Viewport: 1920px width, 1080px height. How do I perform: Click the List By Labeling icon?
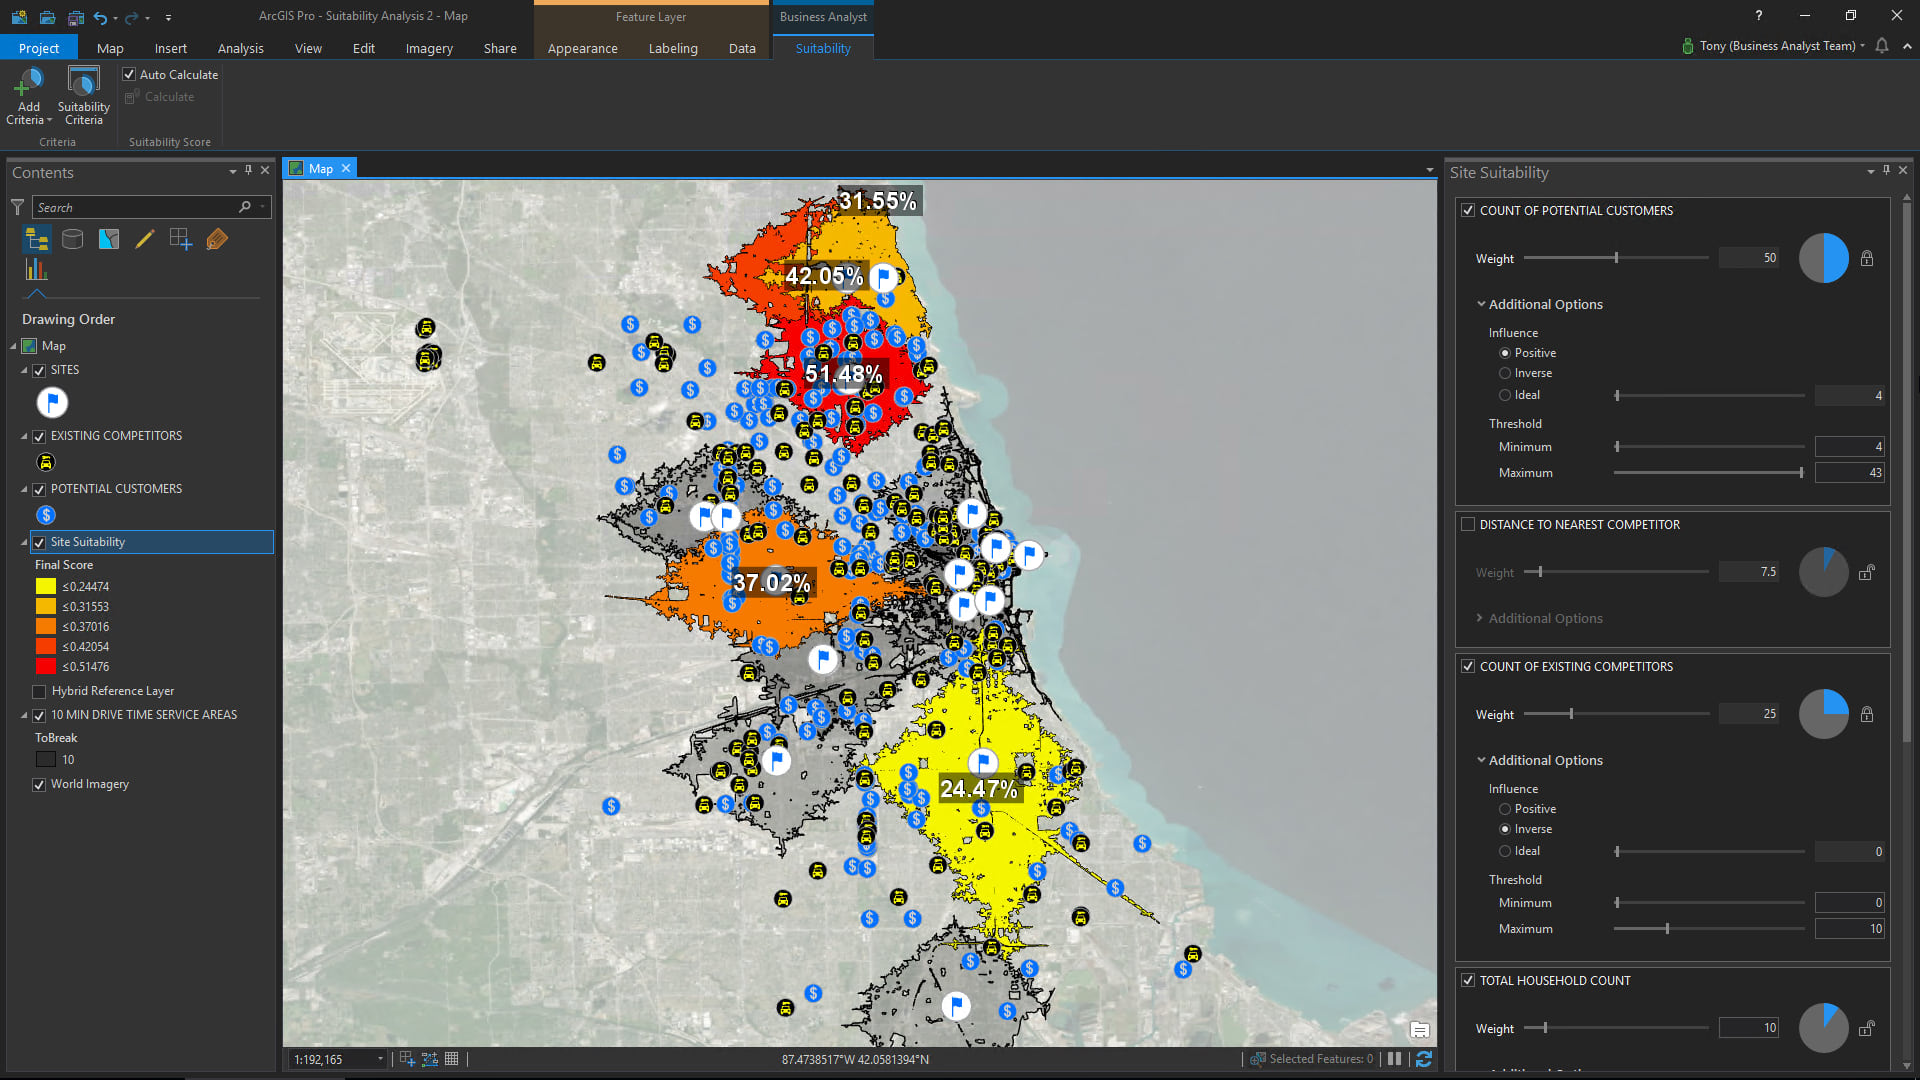pos(217,239)
